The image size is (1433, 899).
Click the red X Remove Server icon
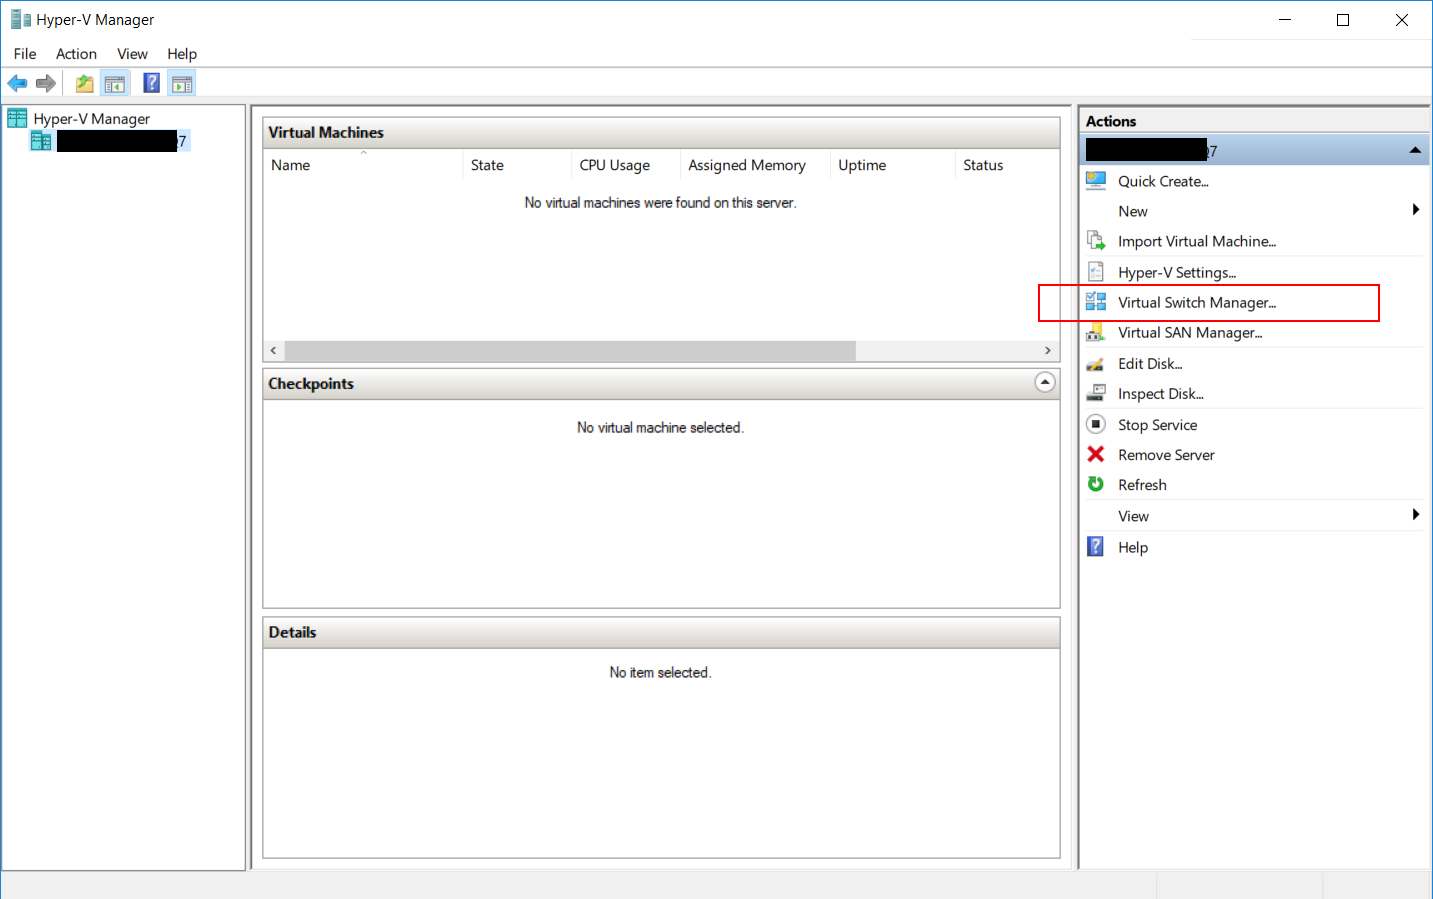pos(1096,454)
